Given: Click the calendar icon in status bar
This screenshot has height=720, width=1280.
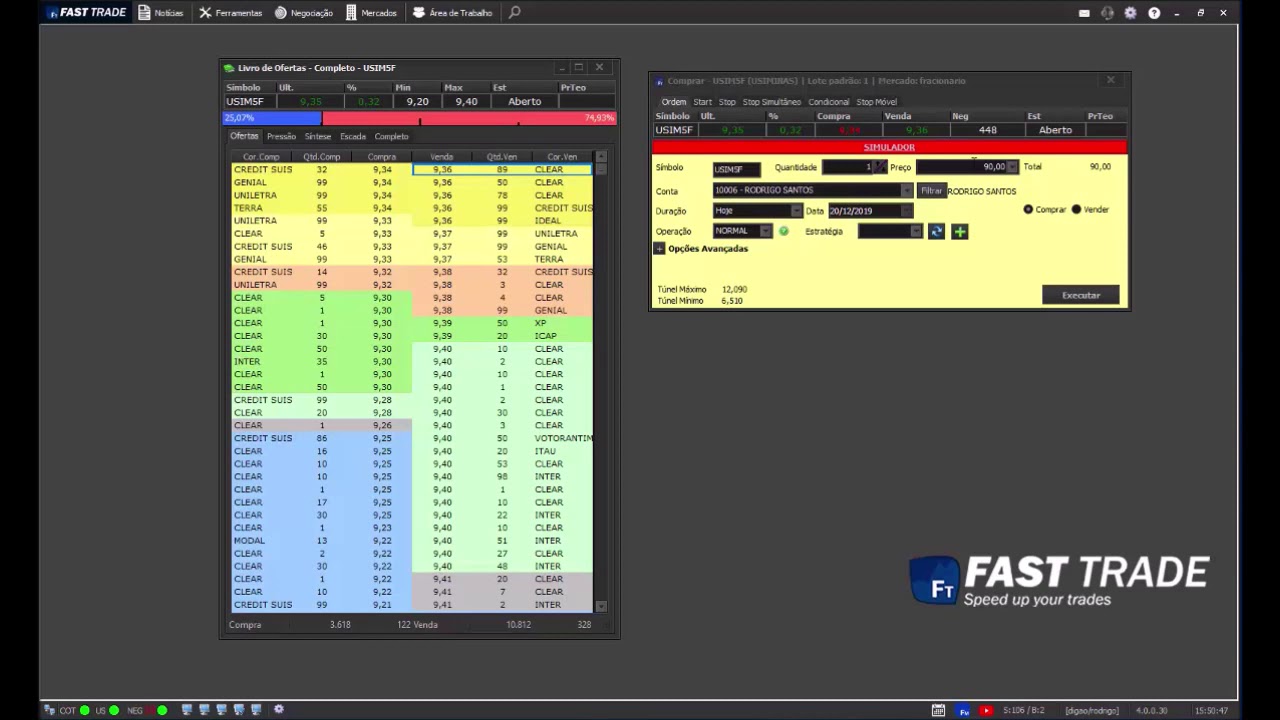Looking at the screenshot, I should point(938,710).
